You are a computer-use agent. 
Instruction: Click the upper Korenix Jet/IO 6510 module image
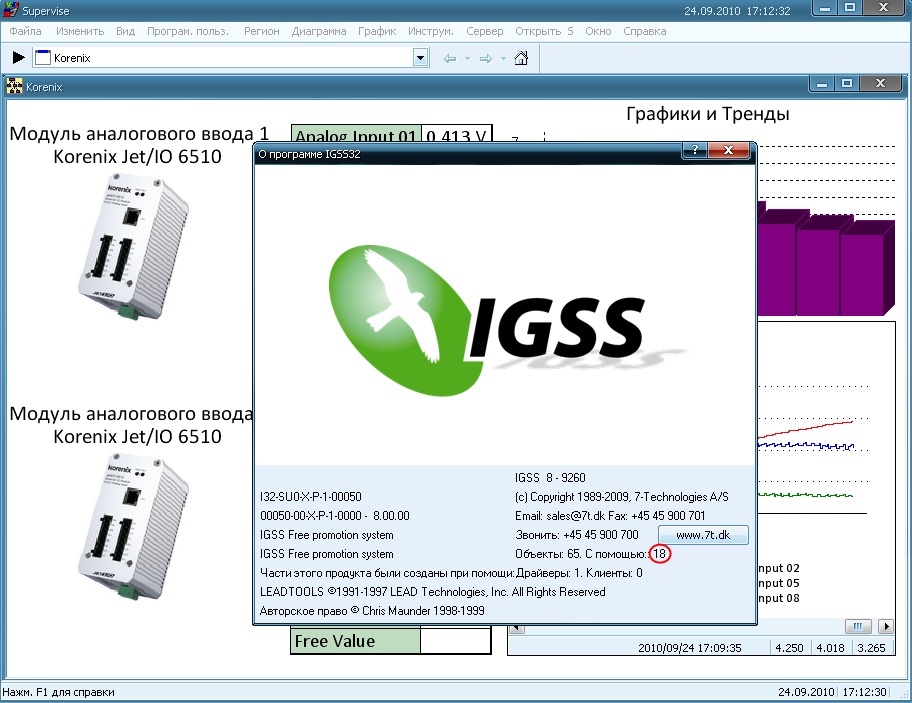133,247
